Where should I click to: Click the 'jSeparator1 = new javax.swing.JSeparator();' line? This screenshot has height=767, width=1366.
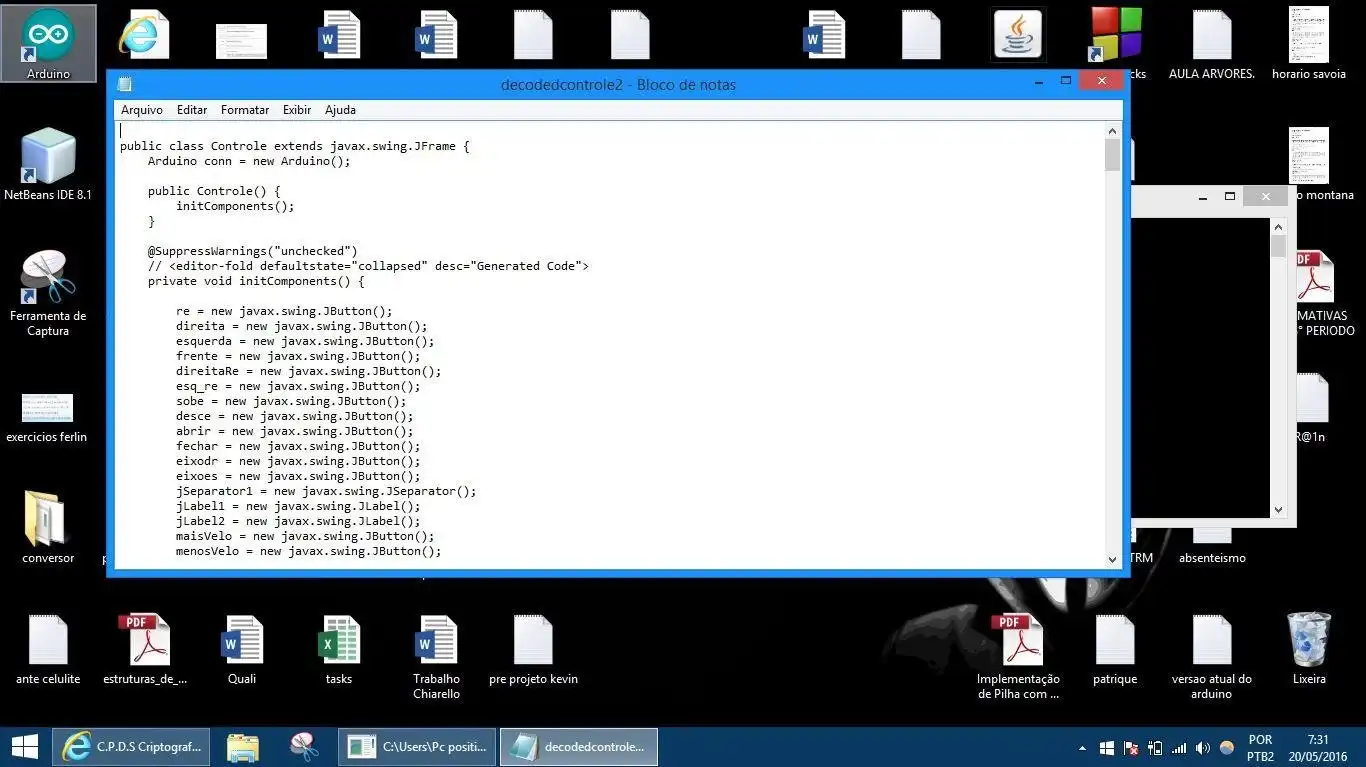tap(326, 491)
